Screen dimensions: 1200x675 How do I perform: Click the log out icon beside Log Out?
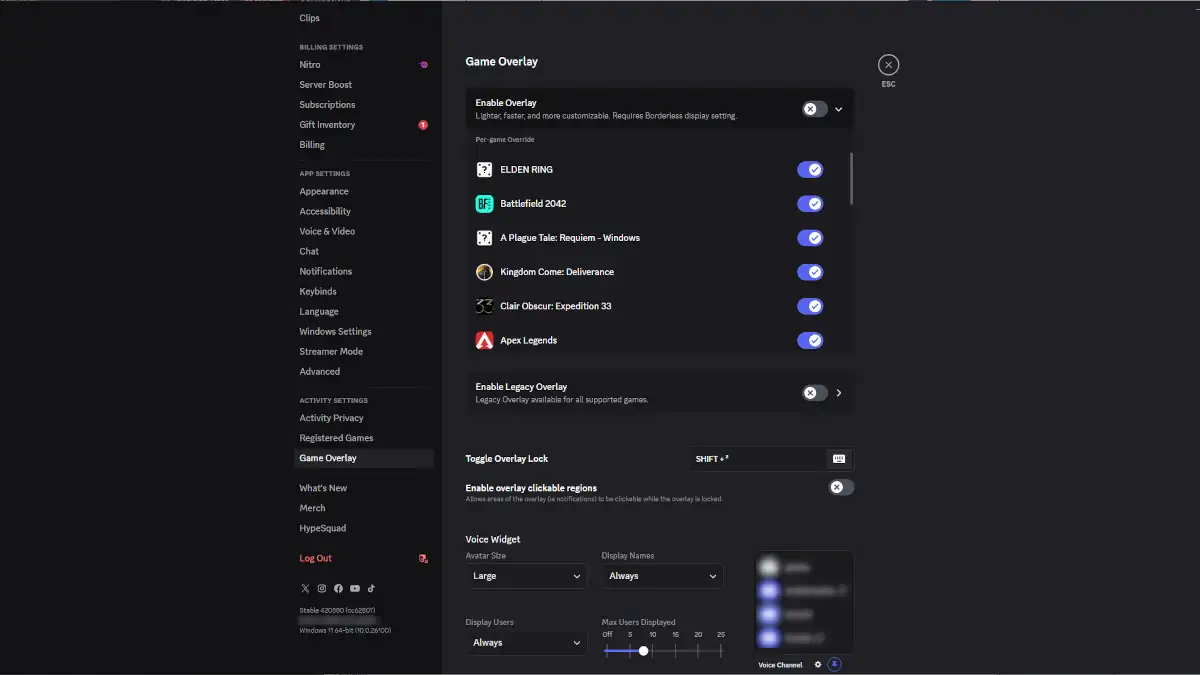click(423, 558)
